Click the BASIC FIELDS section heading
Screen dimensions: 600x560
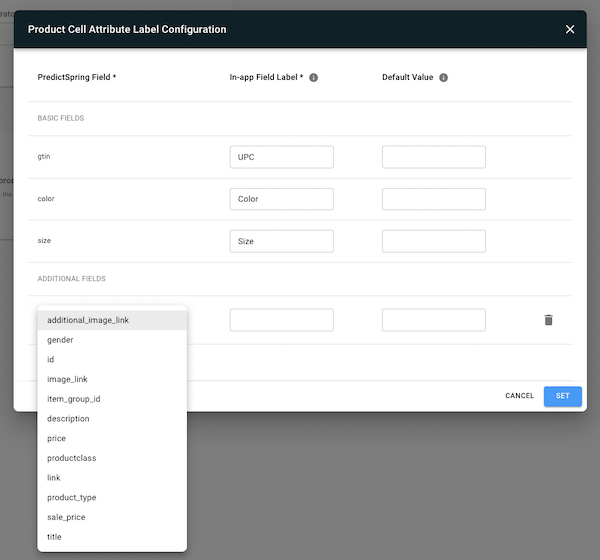[61, 118]
